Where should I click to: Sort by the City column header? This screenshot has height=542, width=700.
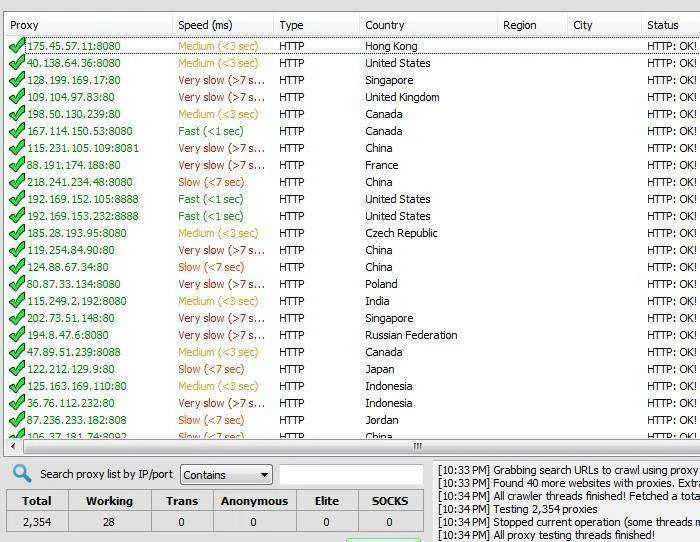(604, 25)
